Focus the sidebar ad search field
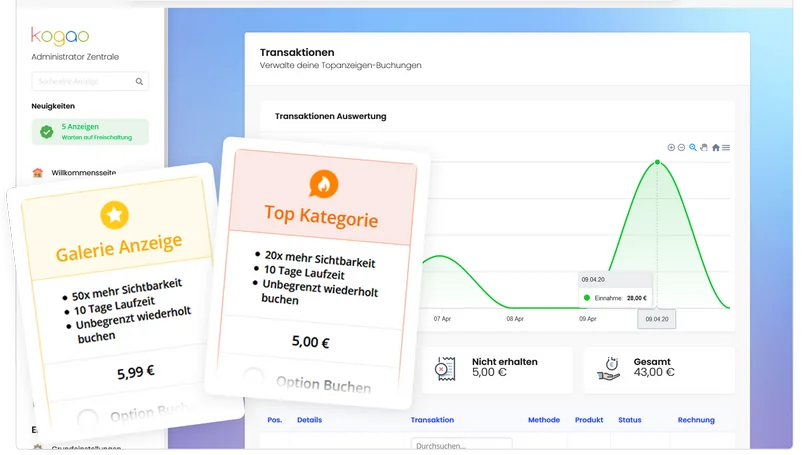Image resolution: width=809 pixels, height=455 pixels. [x=90, y=82]
